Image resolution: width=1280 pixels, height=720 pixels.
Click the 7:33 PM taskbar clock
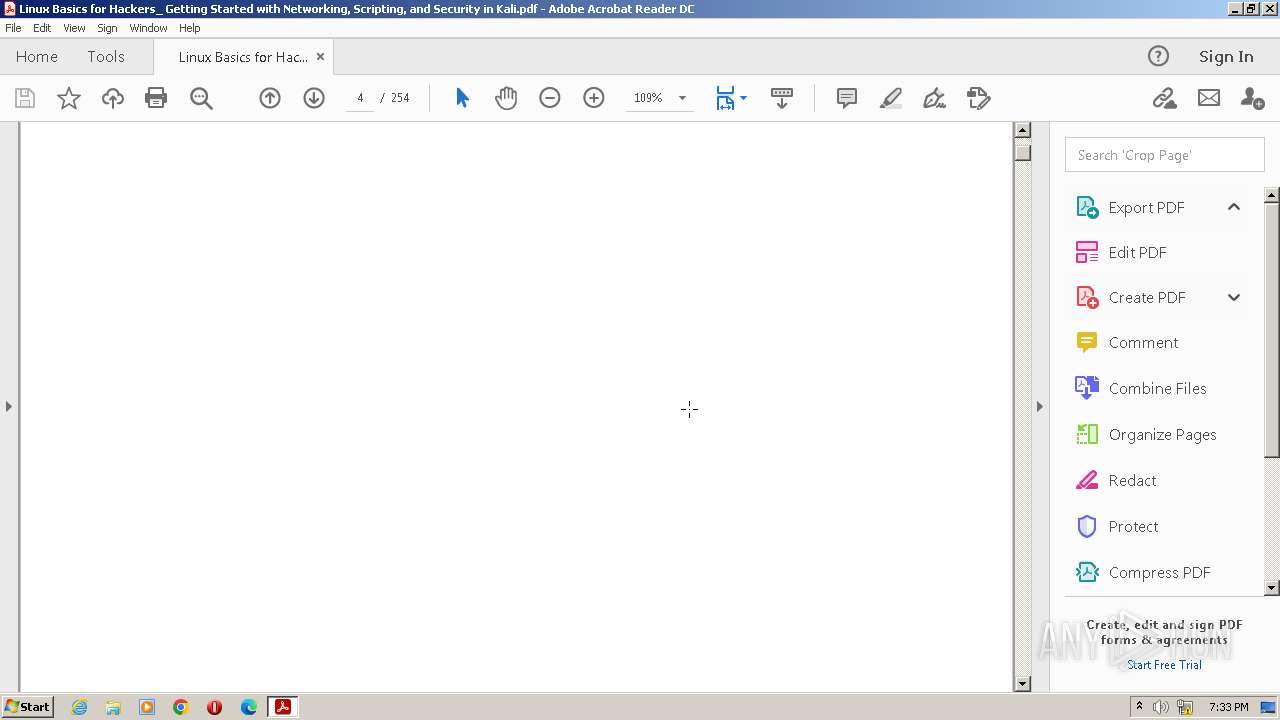(x=1228, y=707)
